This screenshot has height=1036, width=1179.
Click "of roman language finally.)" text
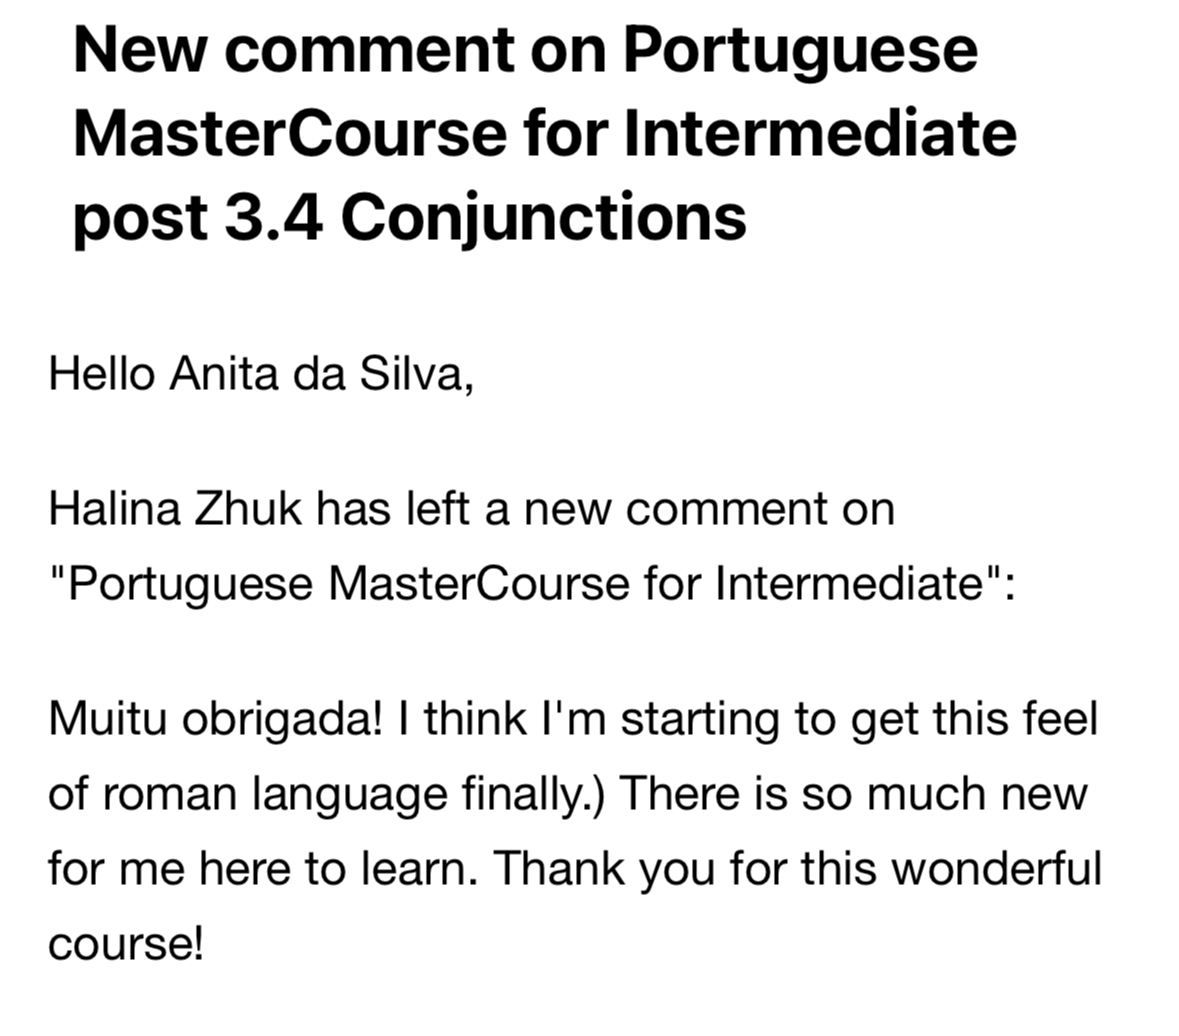point(326,795)
